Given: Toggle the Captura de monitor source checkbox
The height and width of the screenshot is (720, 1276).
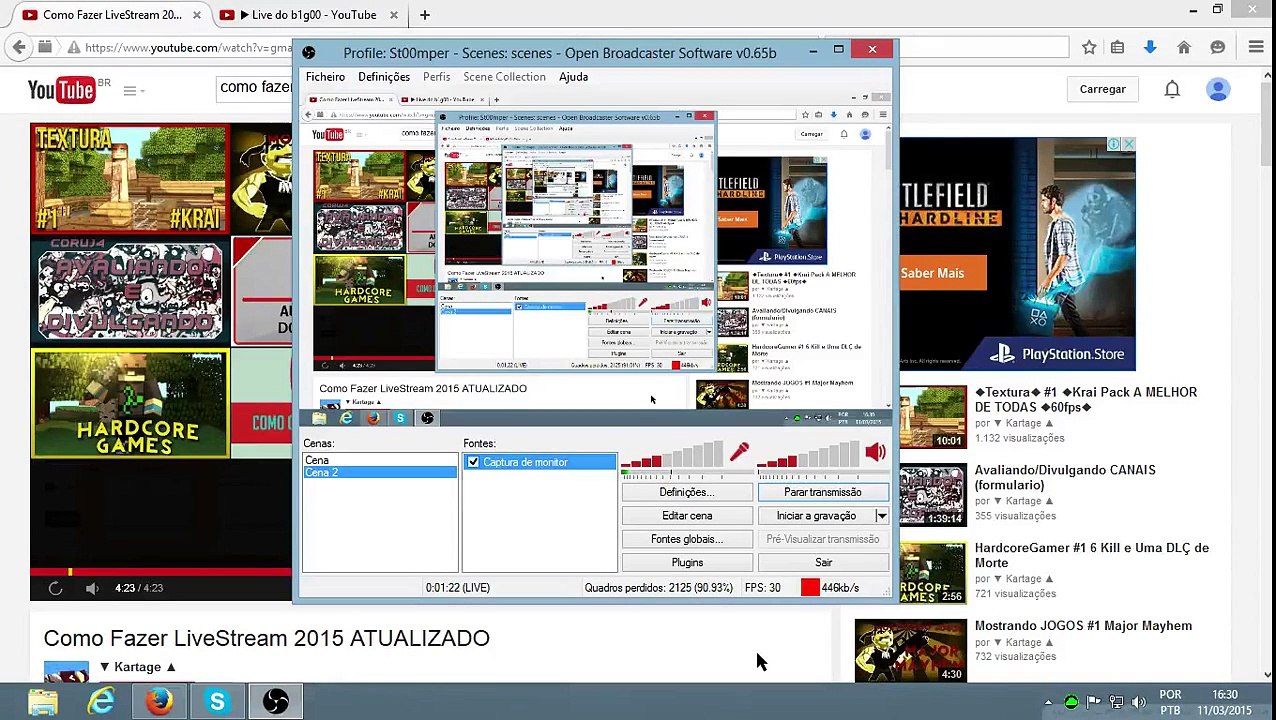Looking at the screenshot, I should (x=473, y=462).
